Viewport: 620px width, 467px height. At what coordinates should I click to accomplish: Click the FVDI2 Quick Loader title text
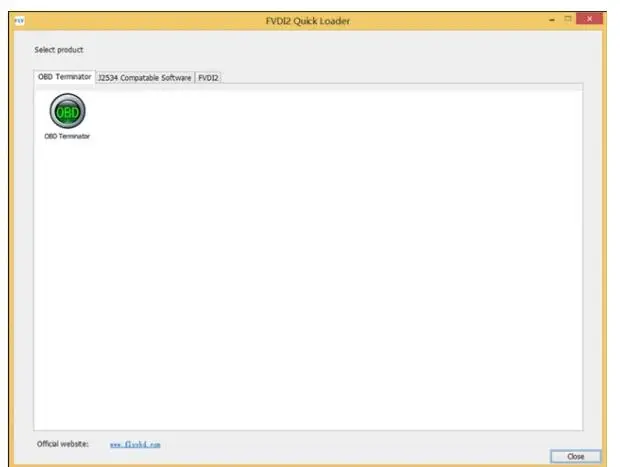coord(308,21)
